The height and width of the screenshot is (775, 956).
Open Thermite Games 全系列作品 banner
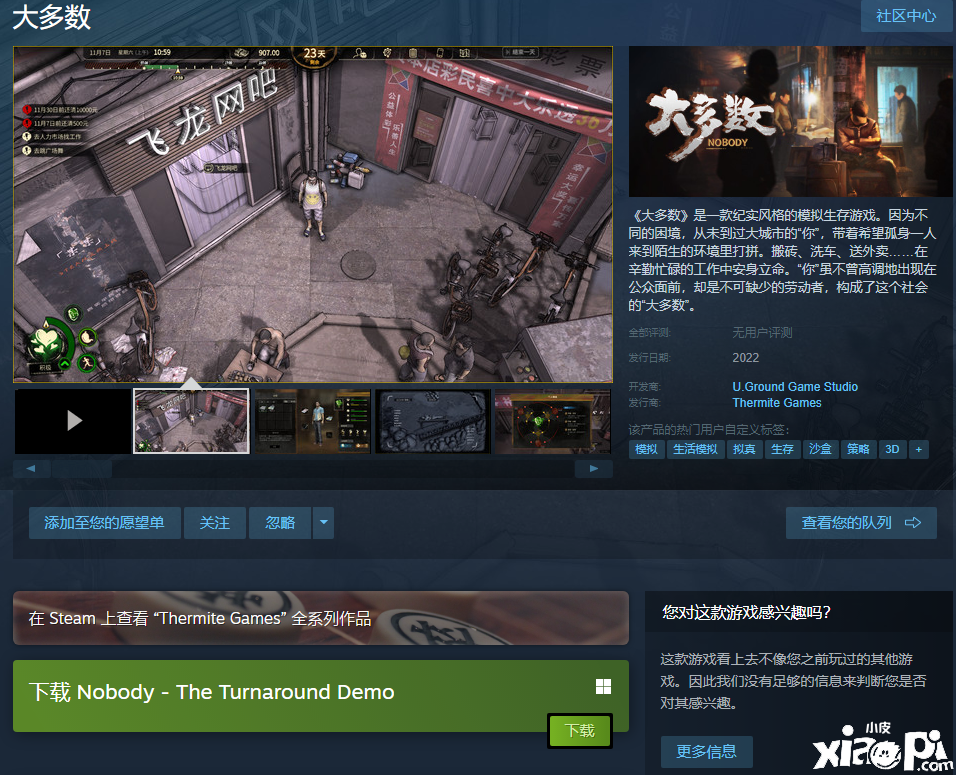(x=321, y=618)
